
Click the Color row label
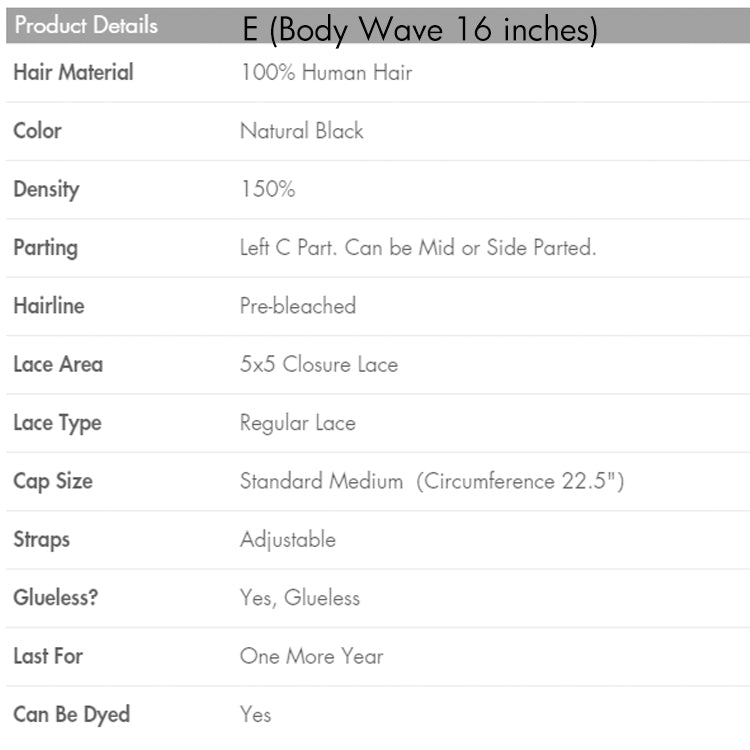(x=37, y=131)
